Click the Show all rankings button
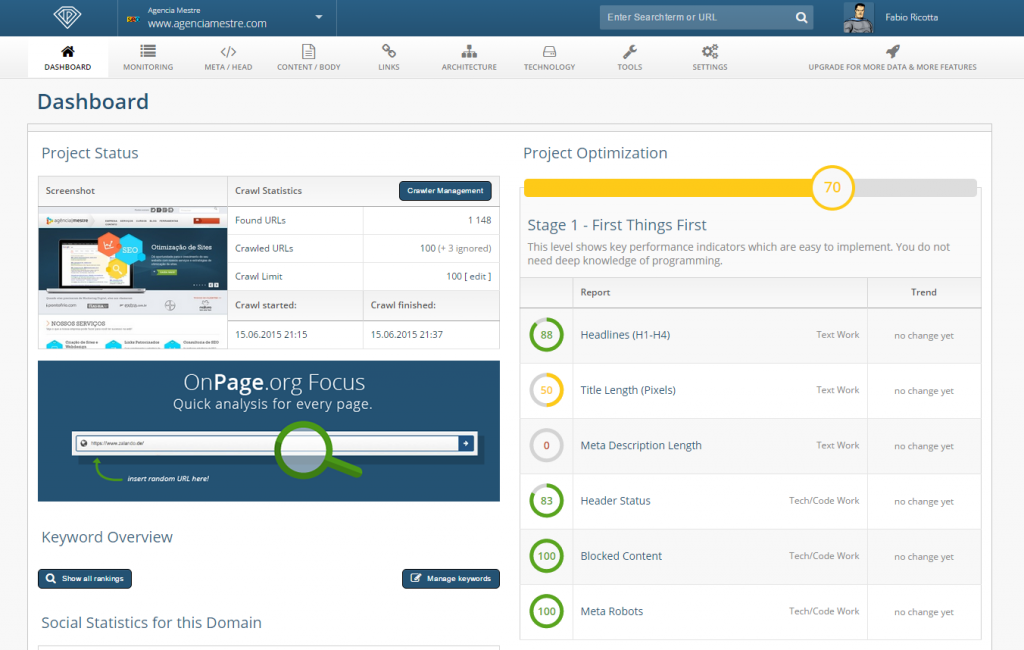This screenshot has height=650, width=1024. tap(85, 579)
